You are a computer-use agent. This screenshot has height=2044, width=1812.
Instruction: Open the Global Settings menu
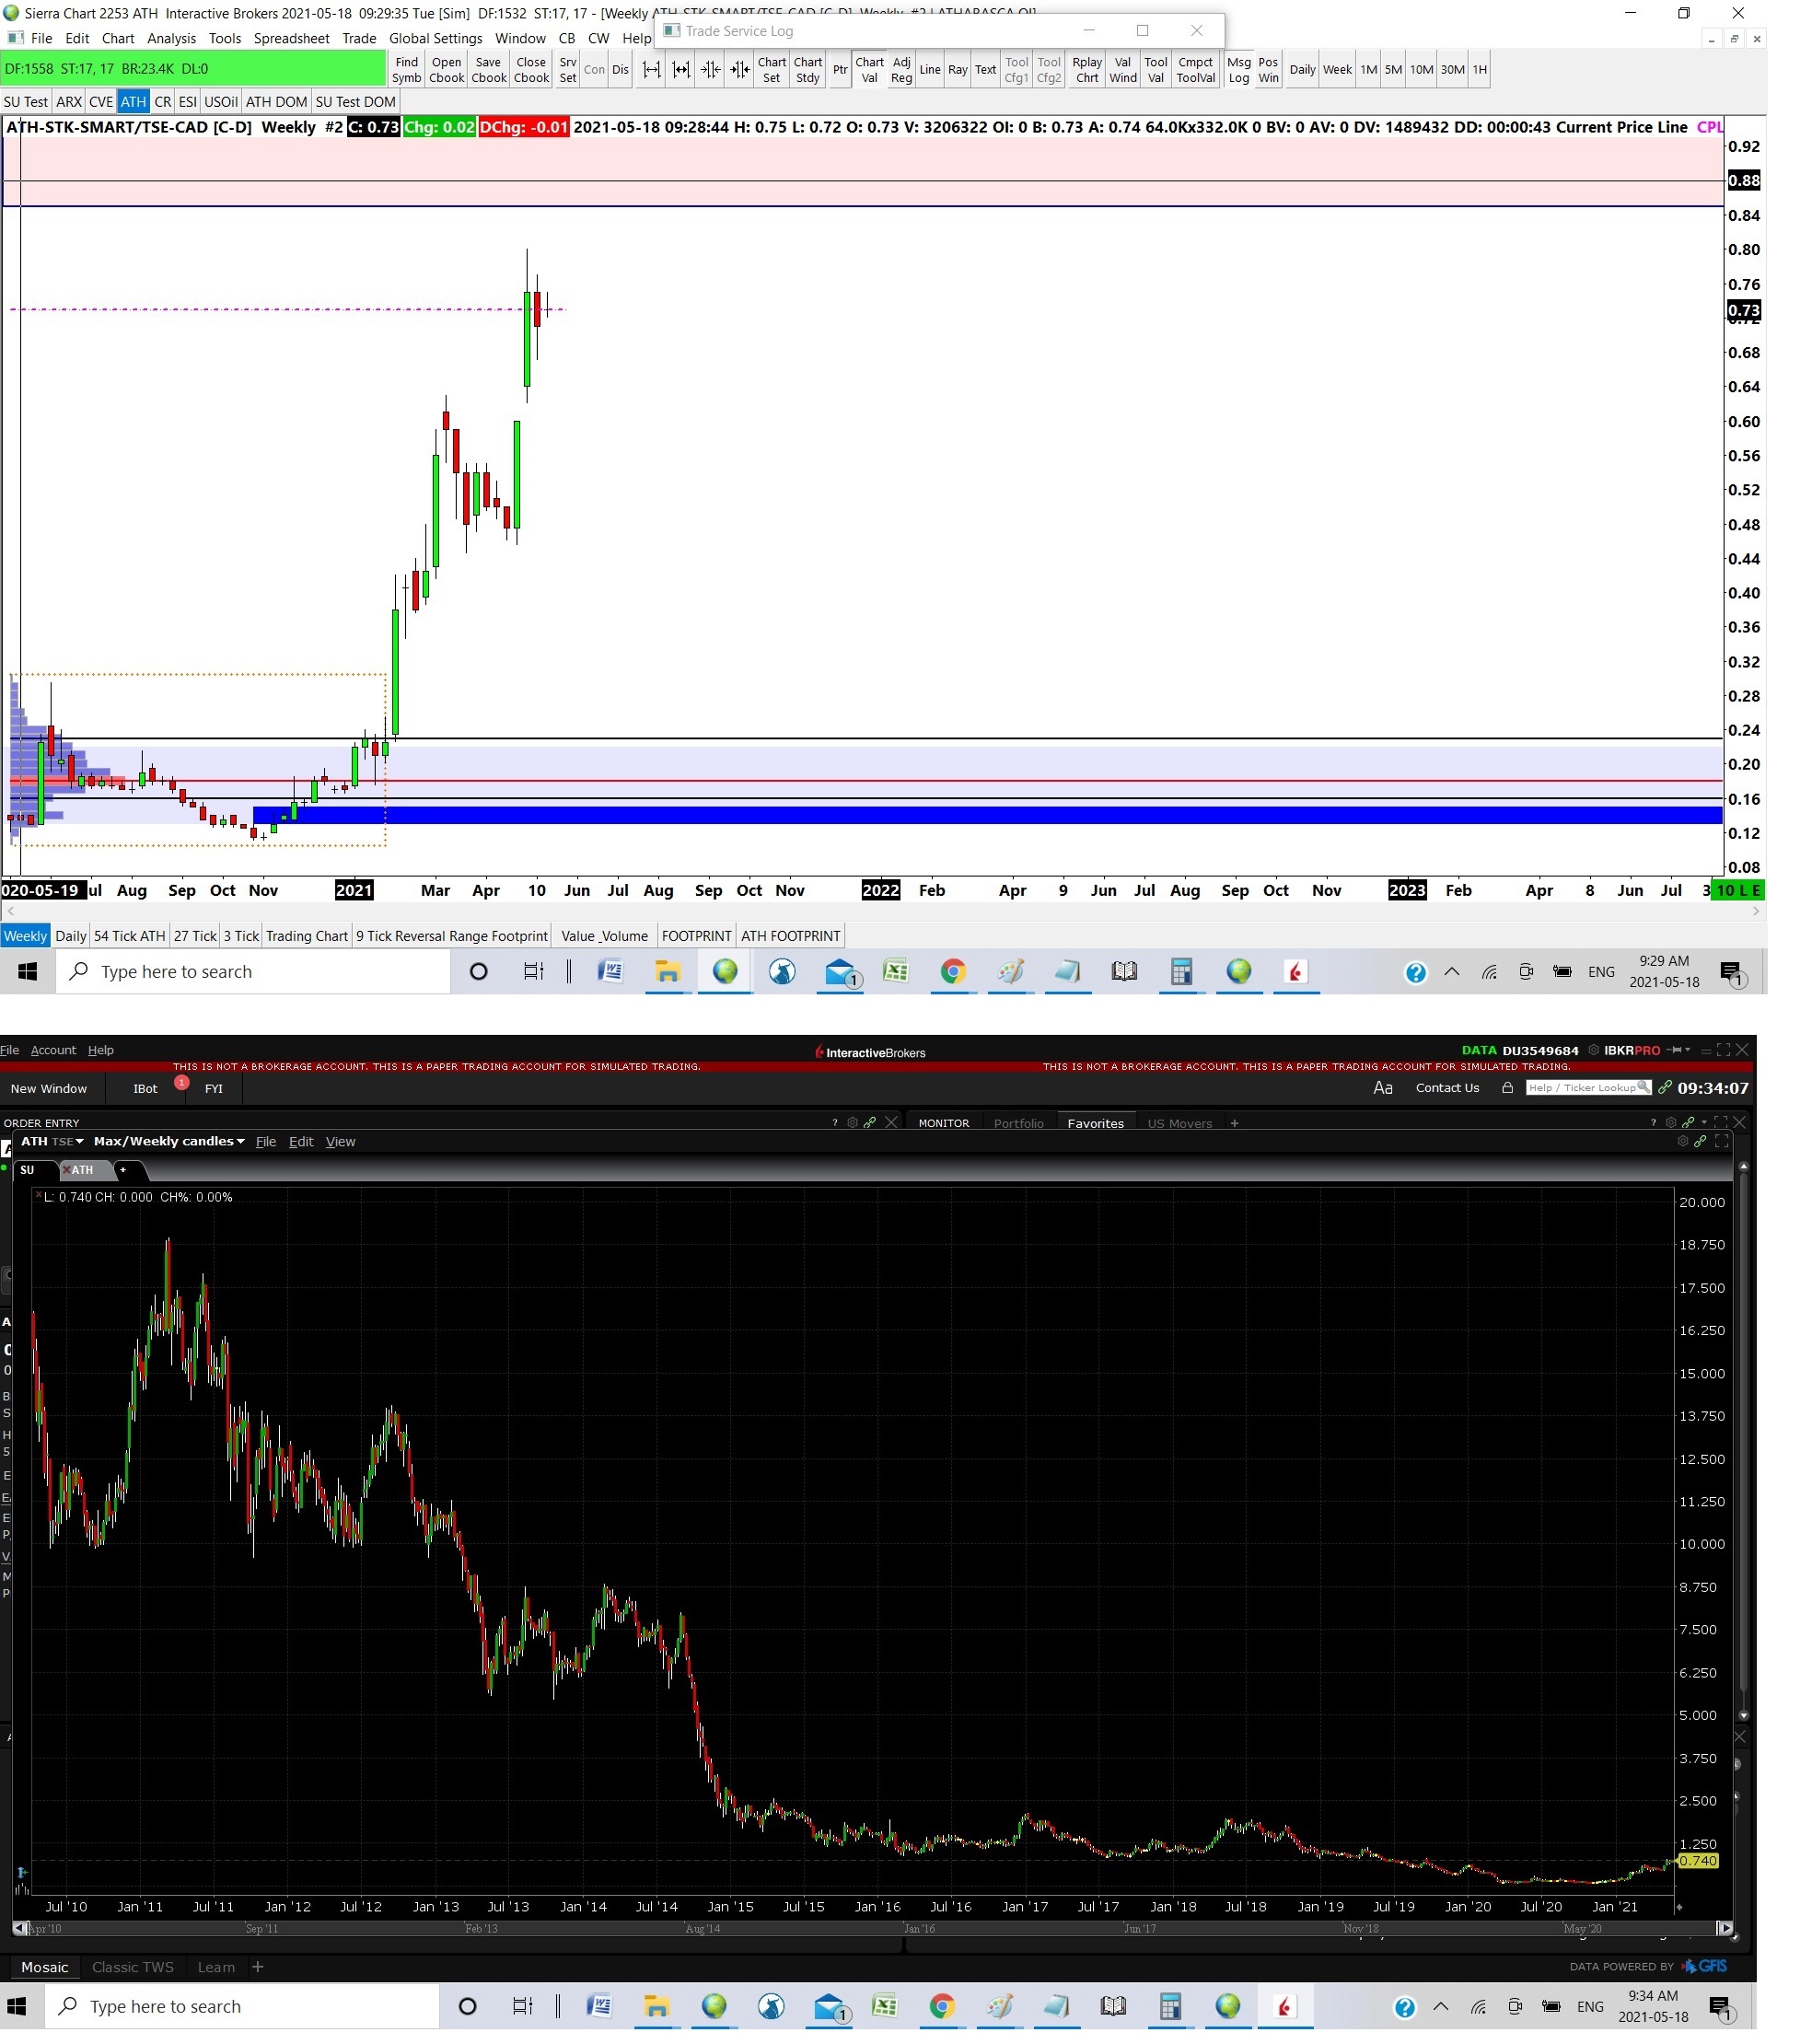click(435, 38)
